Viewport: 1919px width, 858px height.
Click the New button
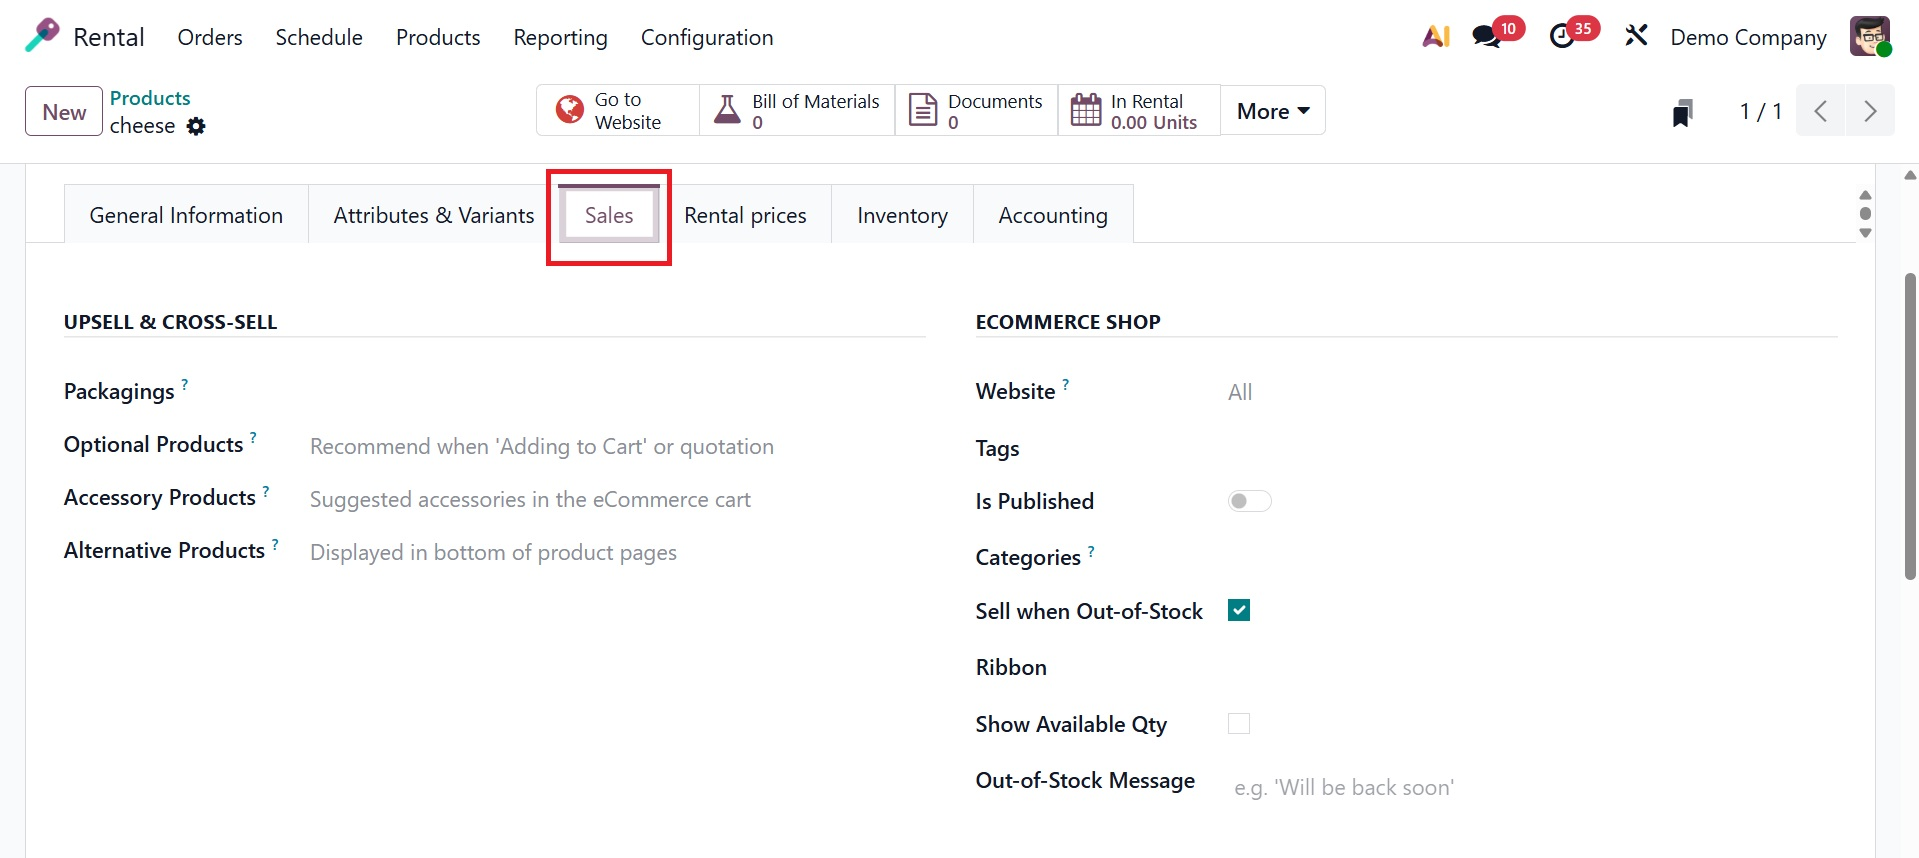[64, 111]
